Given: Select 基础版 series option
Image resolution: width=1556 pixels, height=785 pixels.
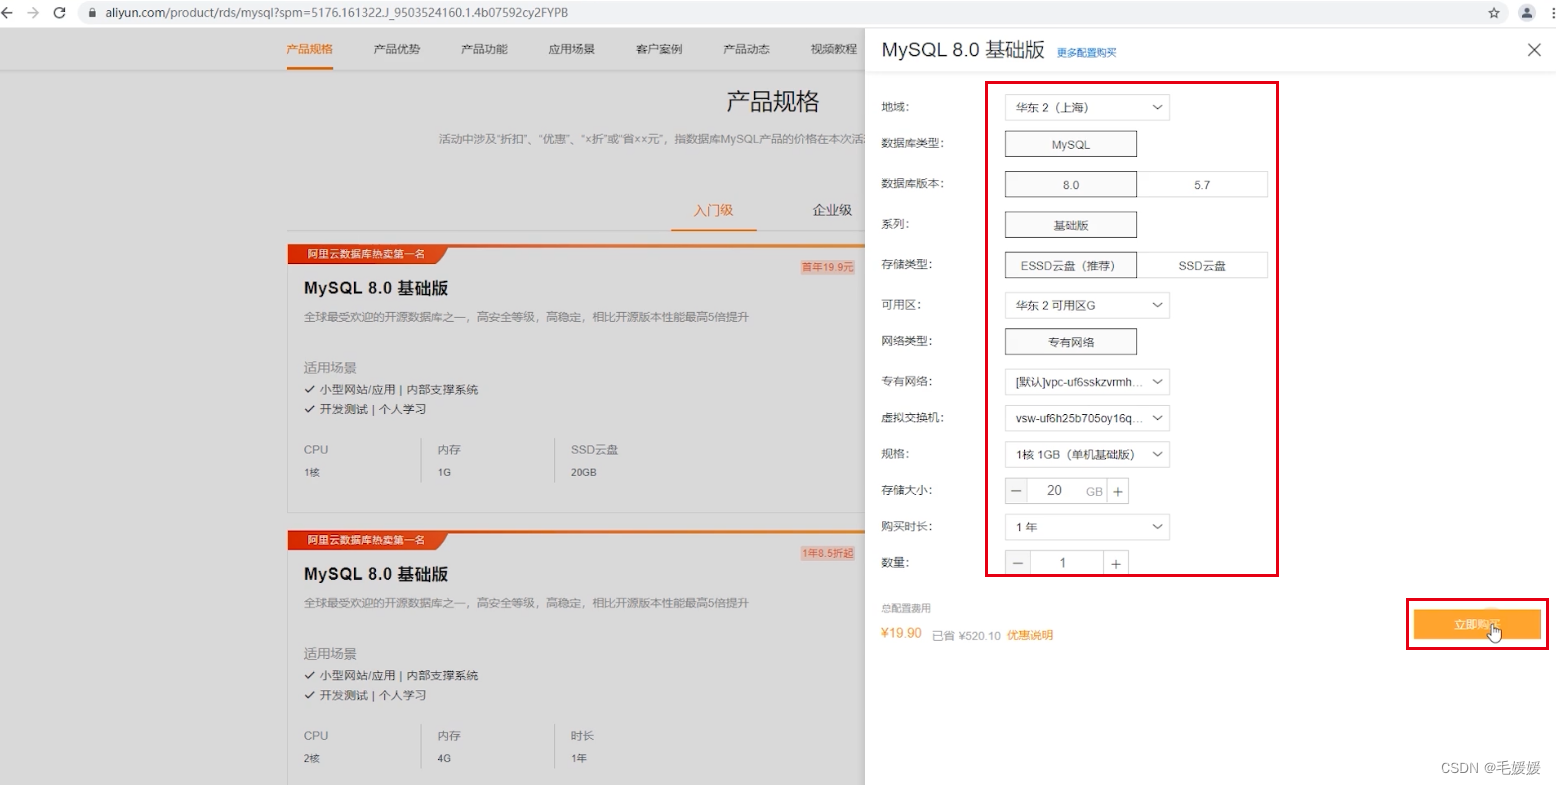Looking at the screenshot, I should [1071, 225].
